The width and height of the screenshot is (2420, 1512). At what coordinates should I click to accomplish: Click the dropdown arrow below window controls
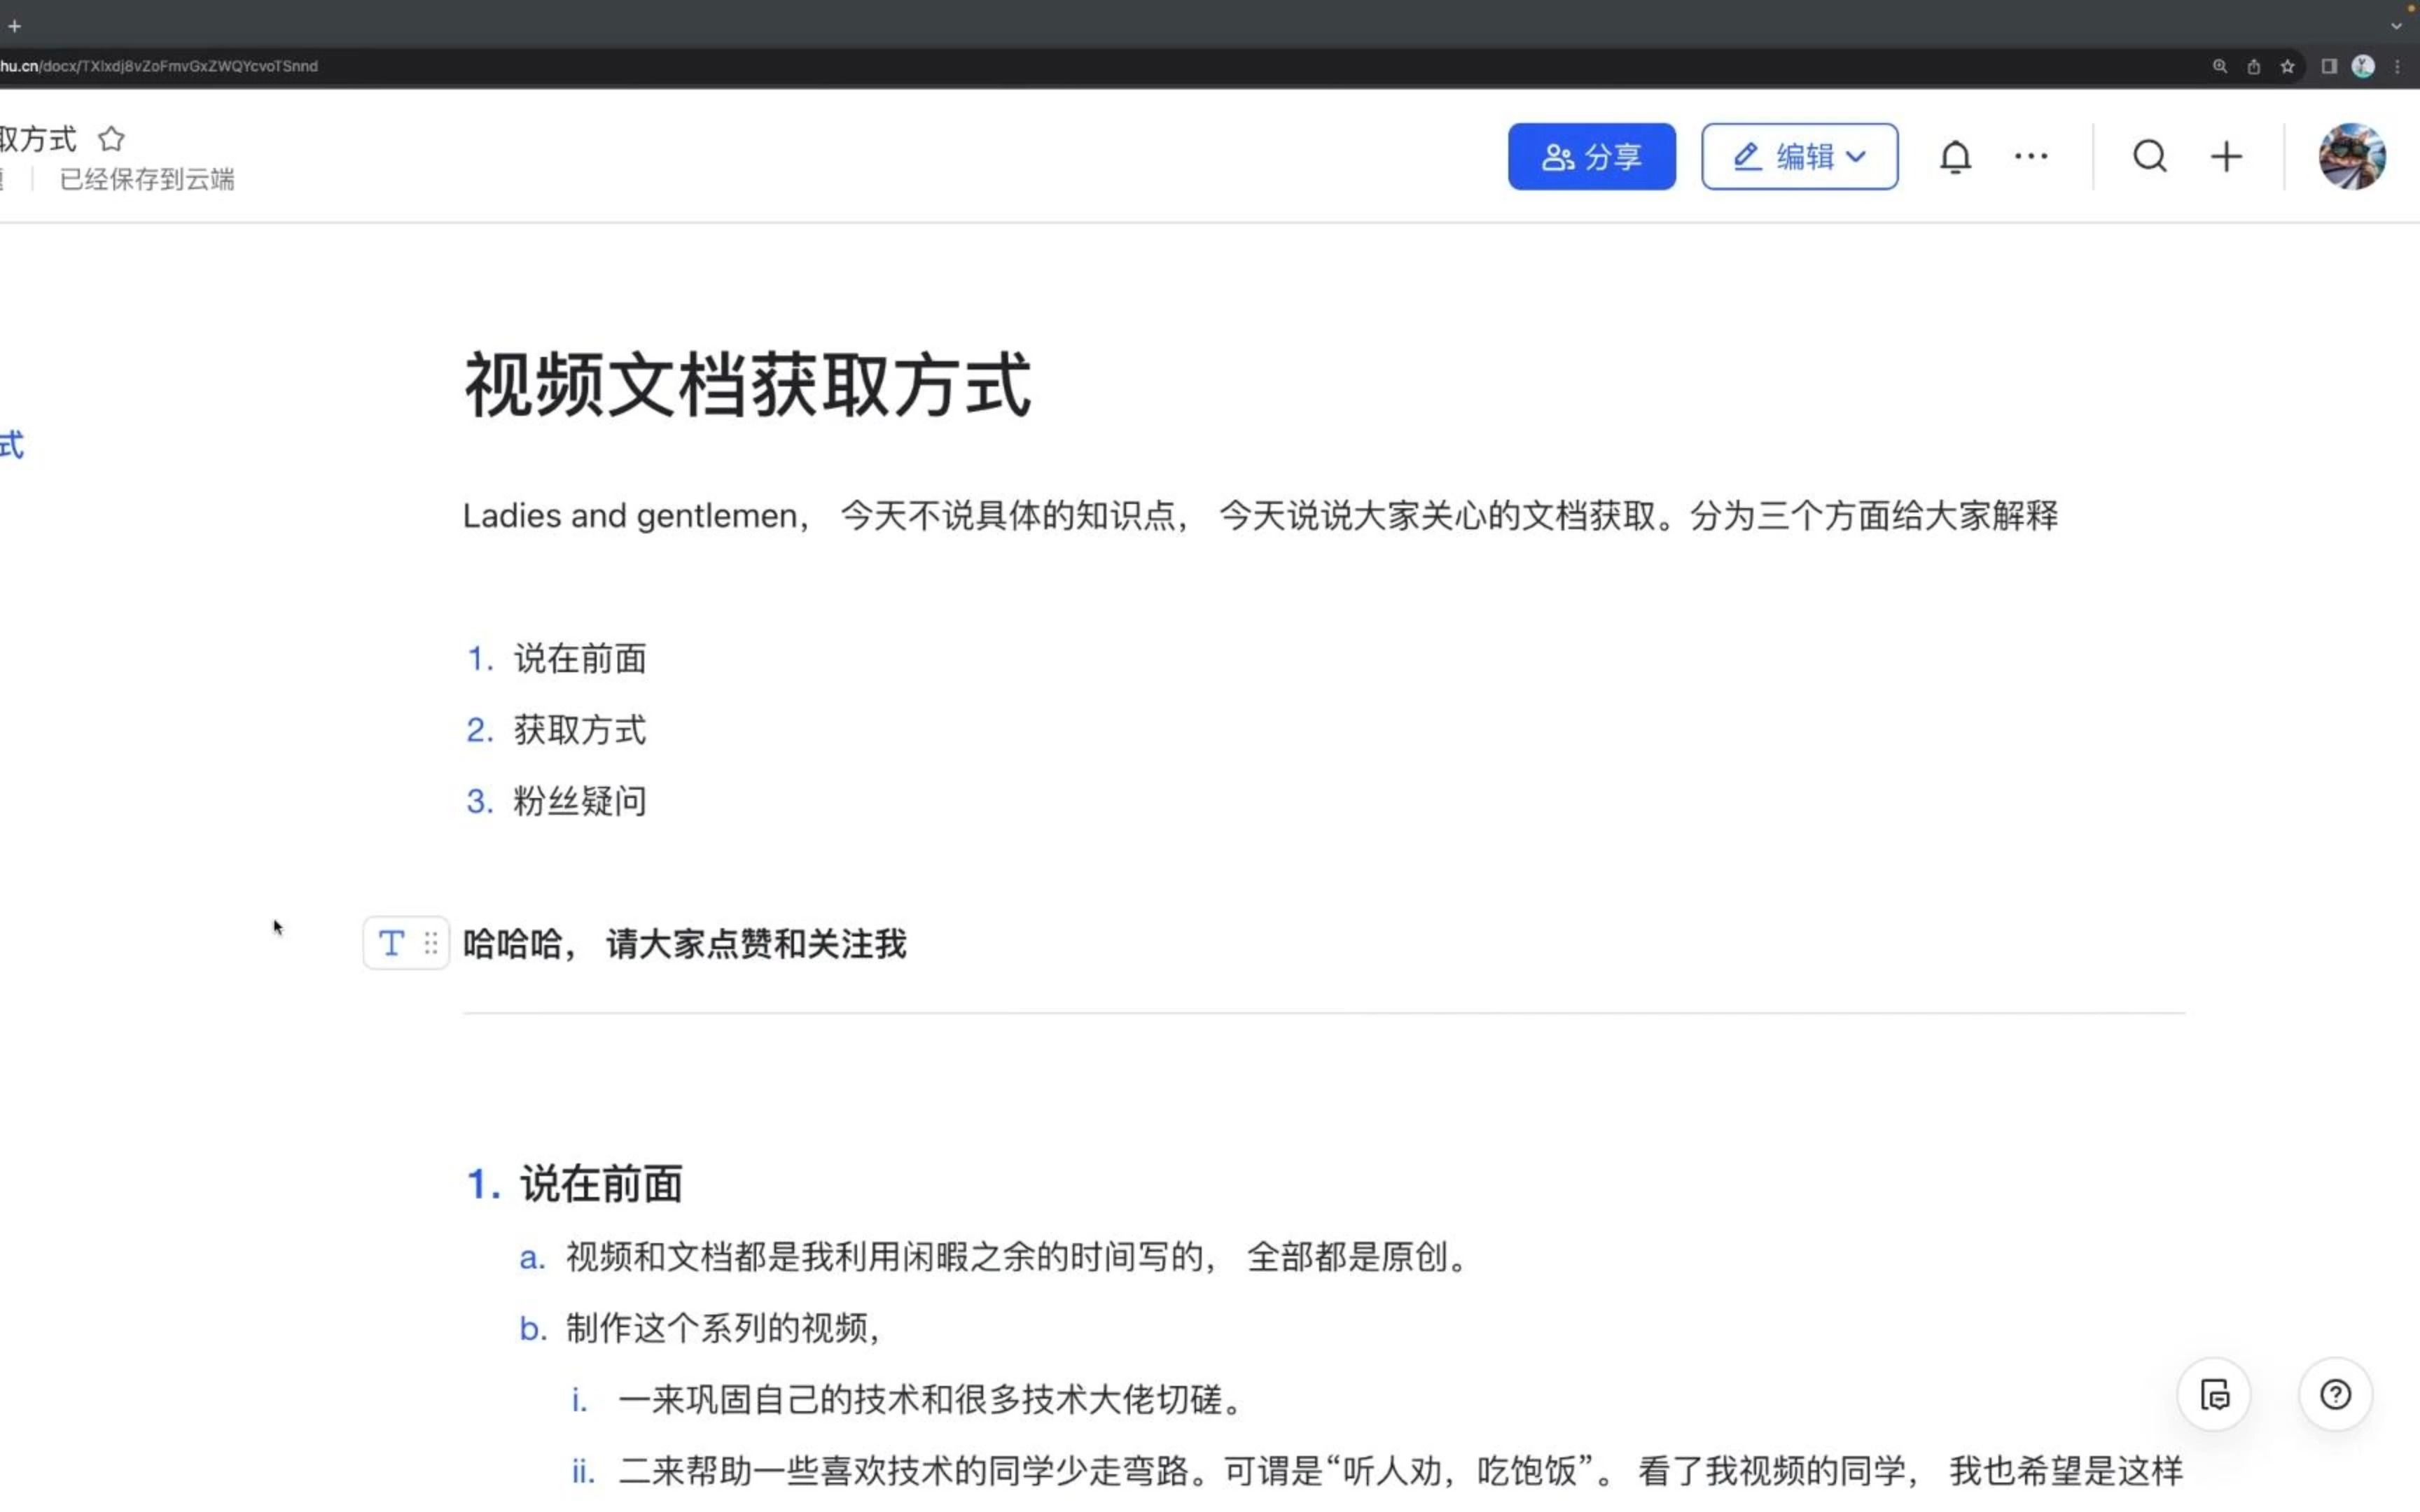(2396, 27)
